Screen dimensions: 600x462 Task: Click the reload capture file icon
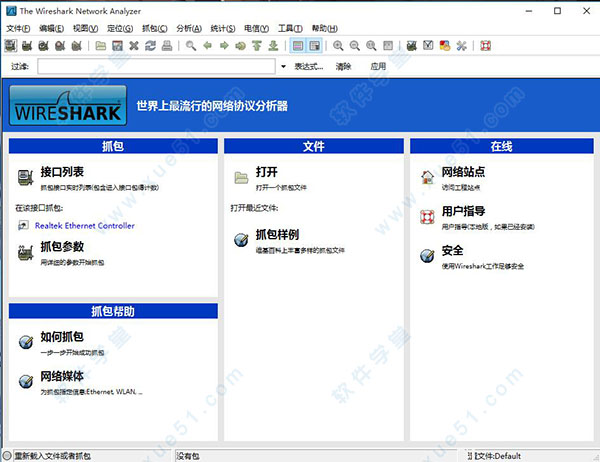(x=150, y=46)
